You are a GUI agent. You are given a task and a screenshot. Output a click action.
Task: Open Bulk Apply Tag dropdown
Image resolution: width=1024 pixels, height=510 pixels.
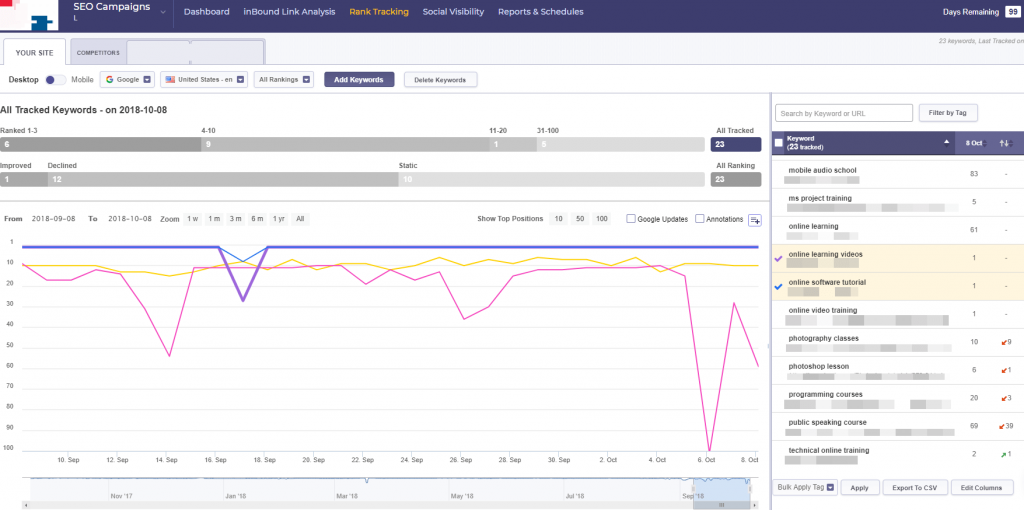click(x=805, y=487)
